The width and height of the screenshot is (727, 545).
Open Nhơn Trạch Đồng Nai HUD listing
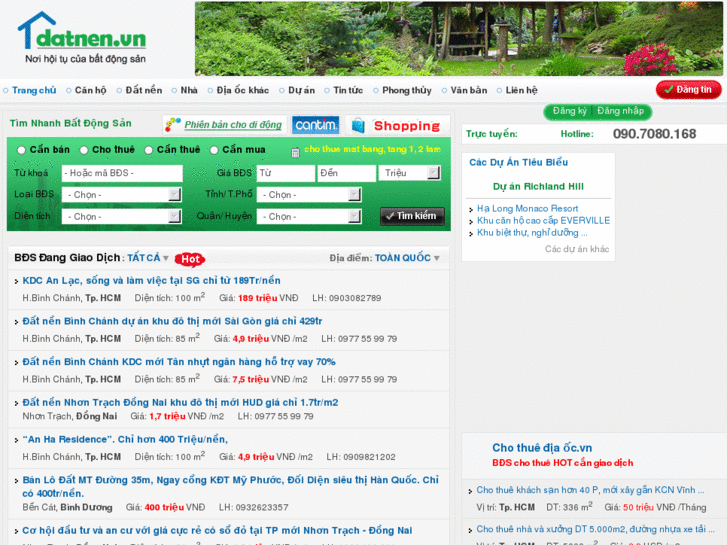click(x=180, y=402)
